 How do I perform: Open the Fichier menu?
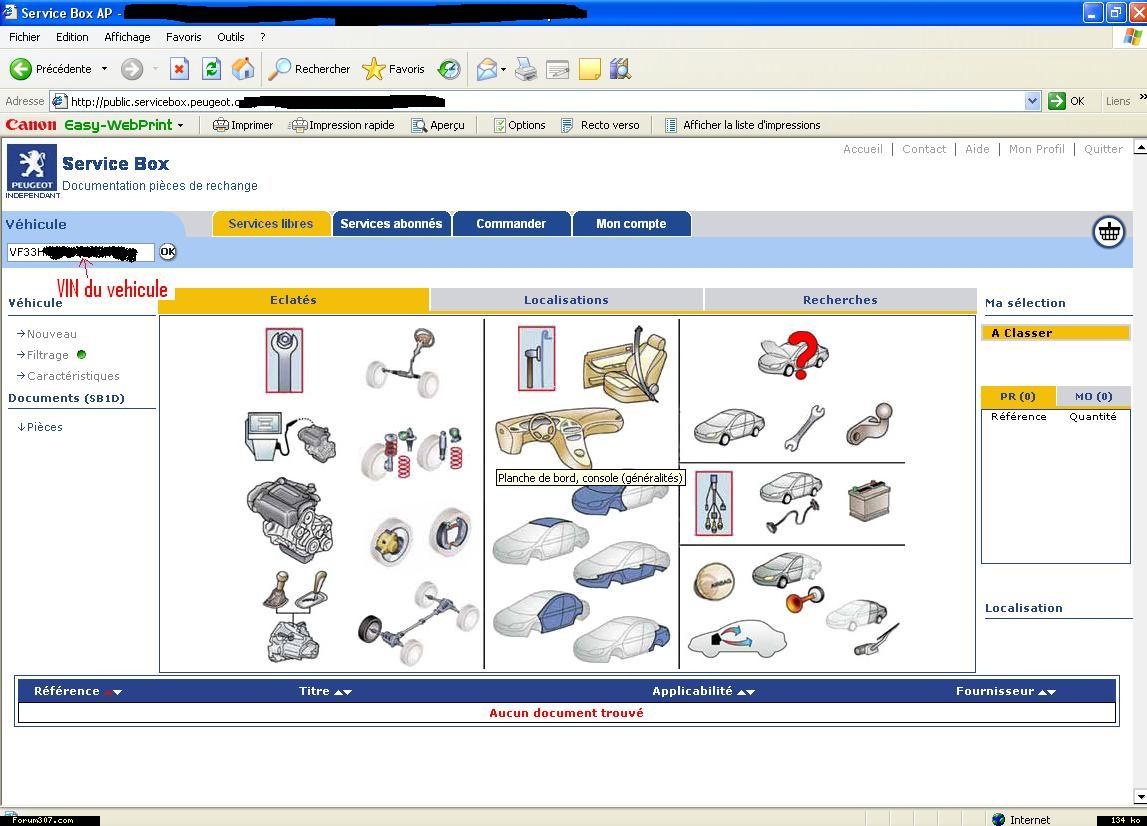click(x=24, y=37)
